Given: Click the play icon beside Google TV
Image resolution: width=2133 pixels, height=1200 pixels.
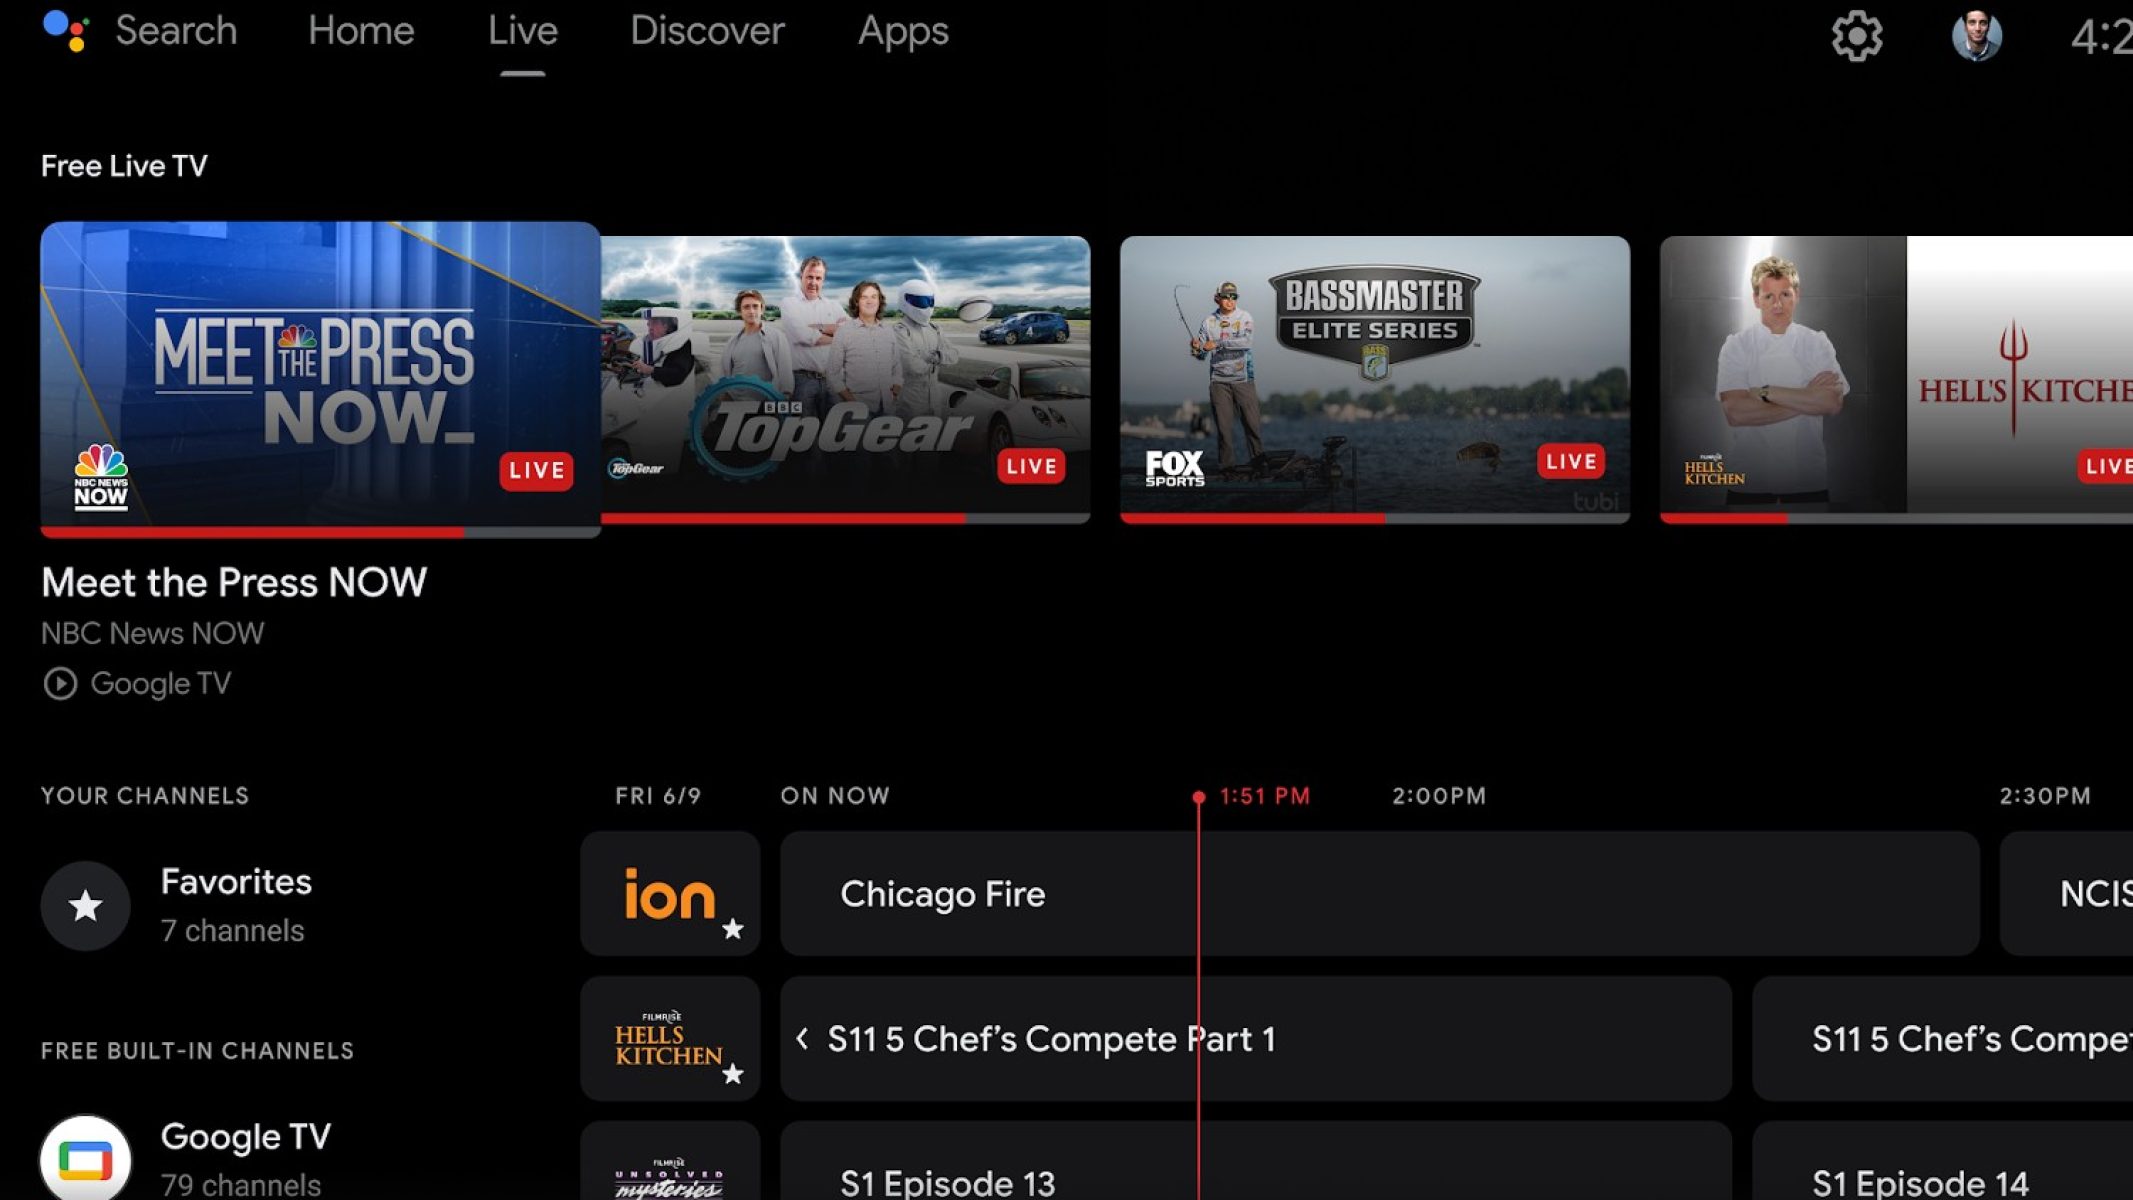Looking at the screenshot, I should tap(60, 684).
